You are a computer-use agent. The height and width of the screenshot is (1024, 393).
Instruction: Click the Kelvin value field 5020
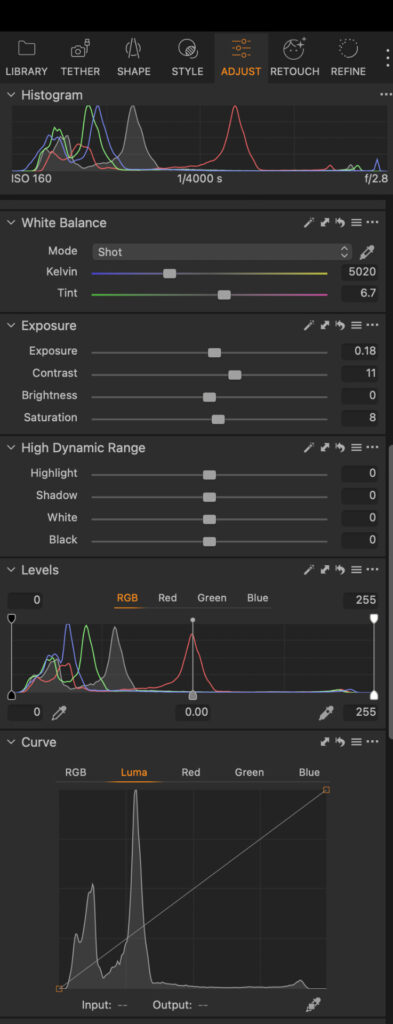[x=359, y=272]
